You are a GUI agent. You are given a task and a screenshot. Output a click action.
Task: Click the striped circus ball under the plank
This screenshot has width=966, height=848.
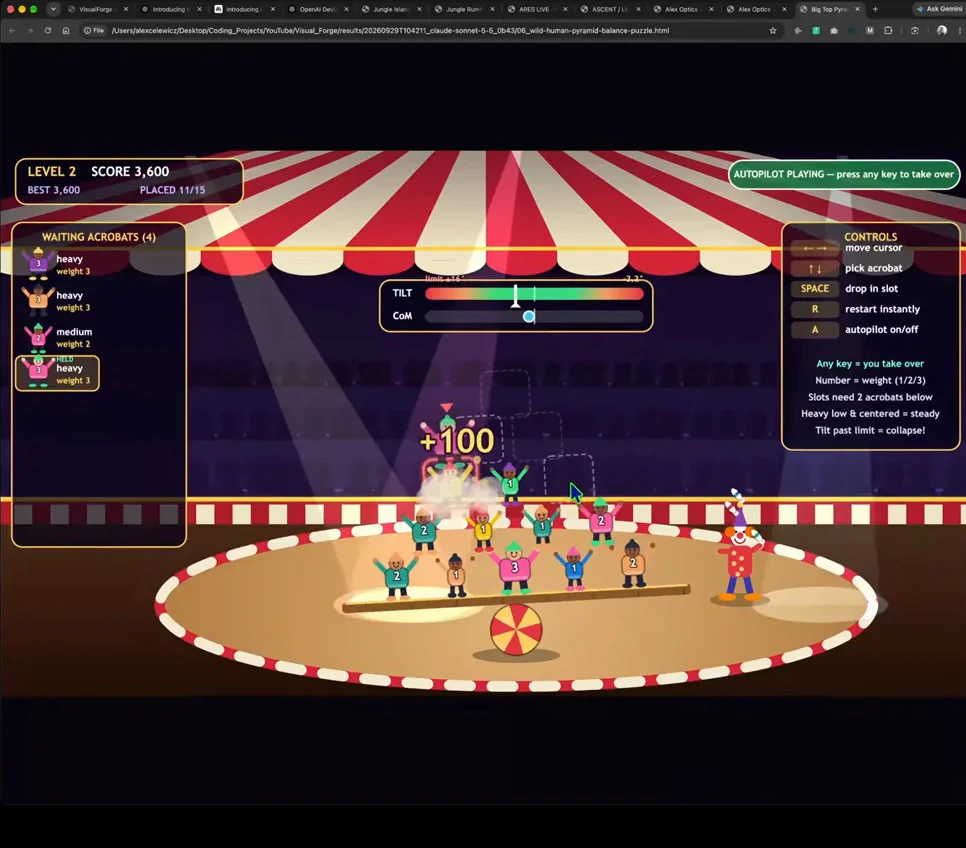pyautogui.click(x=516, y=629)
